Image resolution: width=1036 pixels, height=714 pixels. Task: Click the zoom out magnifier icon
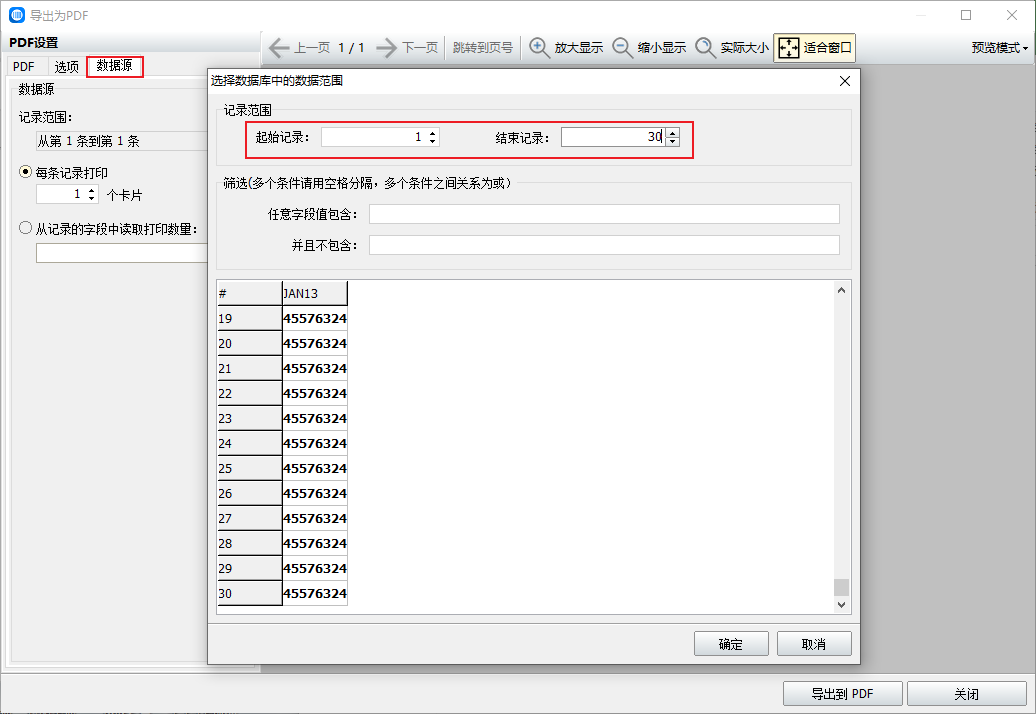coord(622,48)
